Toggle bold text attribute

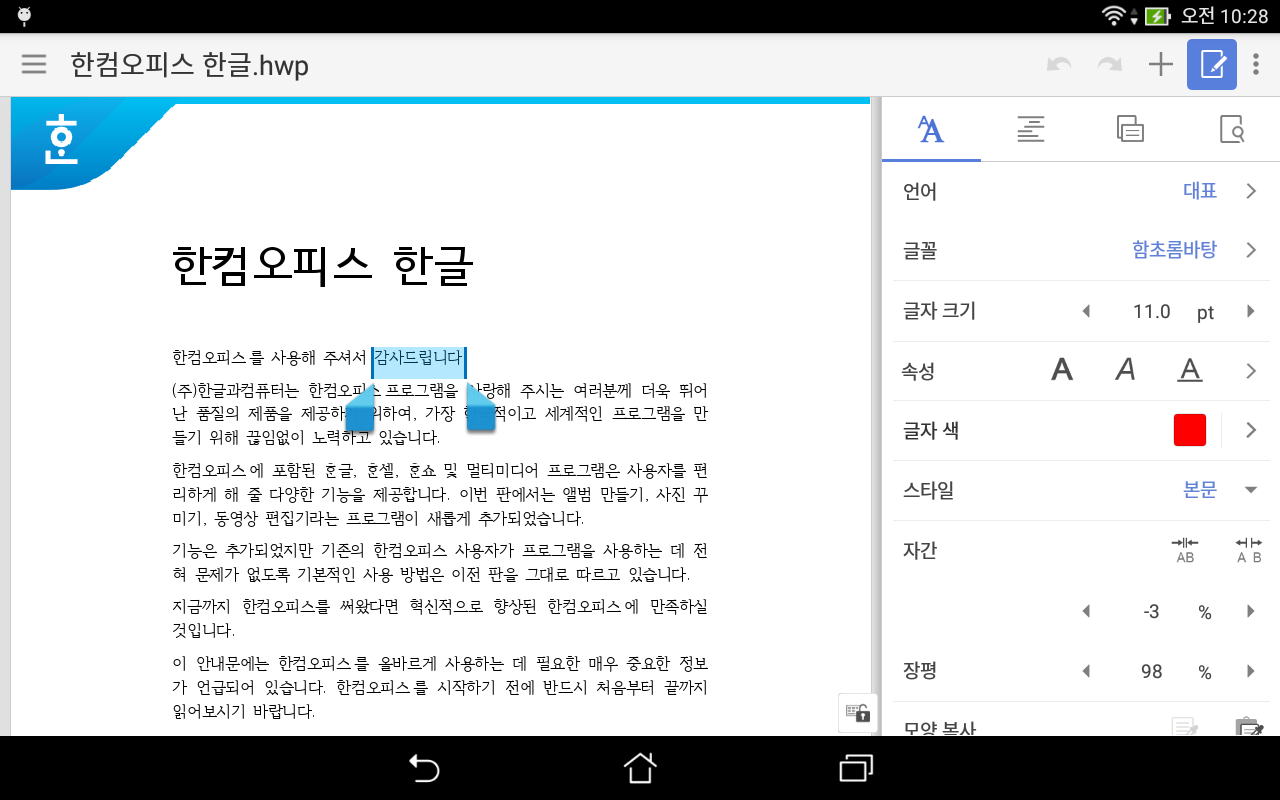click(x=1062, y=371)
